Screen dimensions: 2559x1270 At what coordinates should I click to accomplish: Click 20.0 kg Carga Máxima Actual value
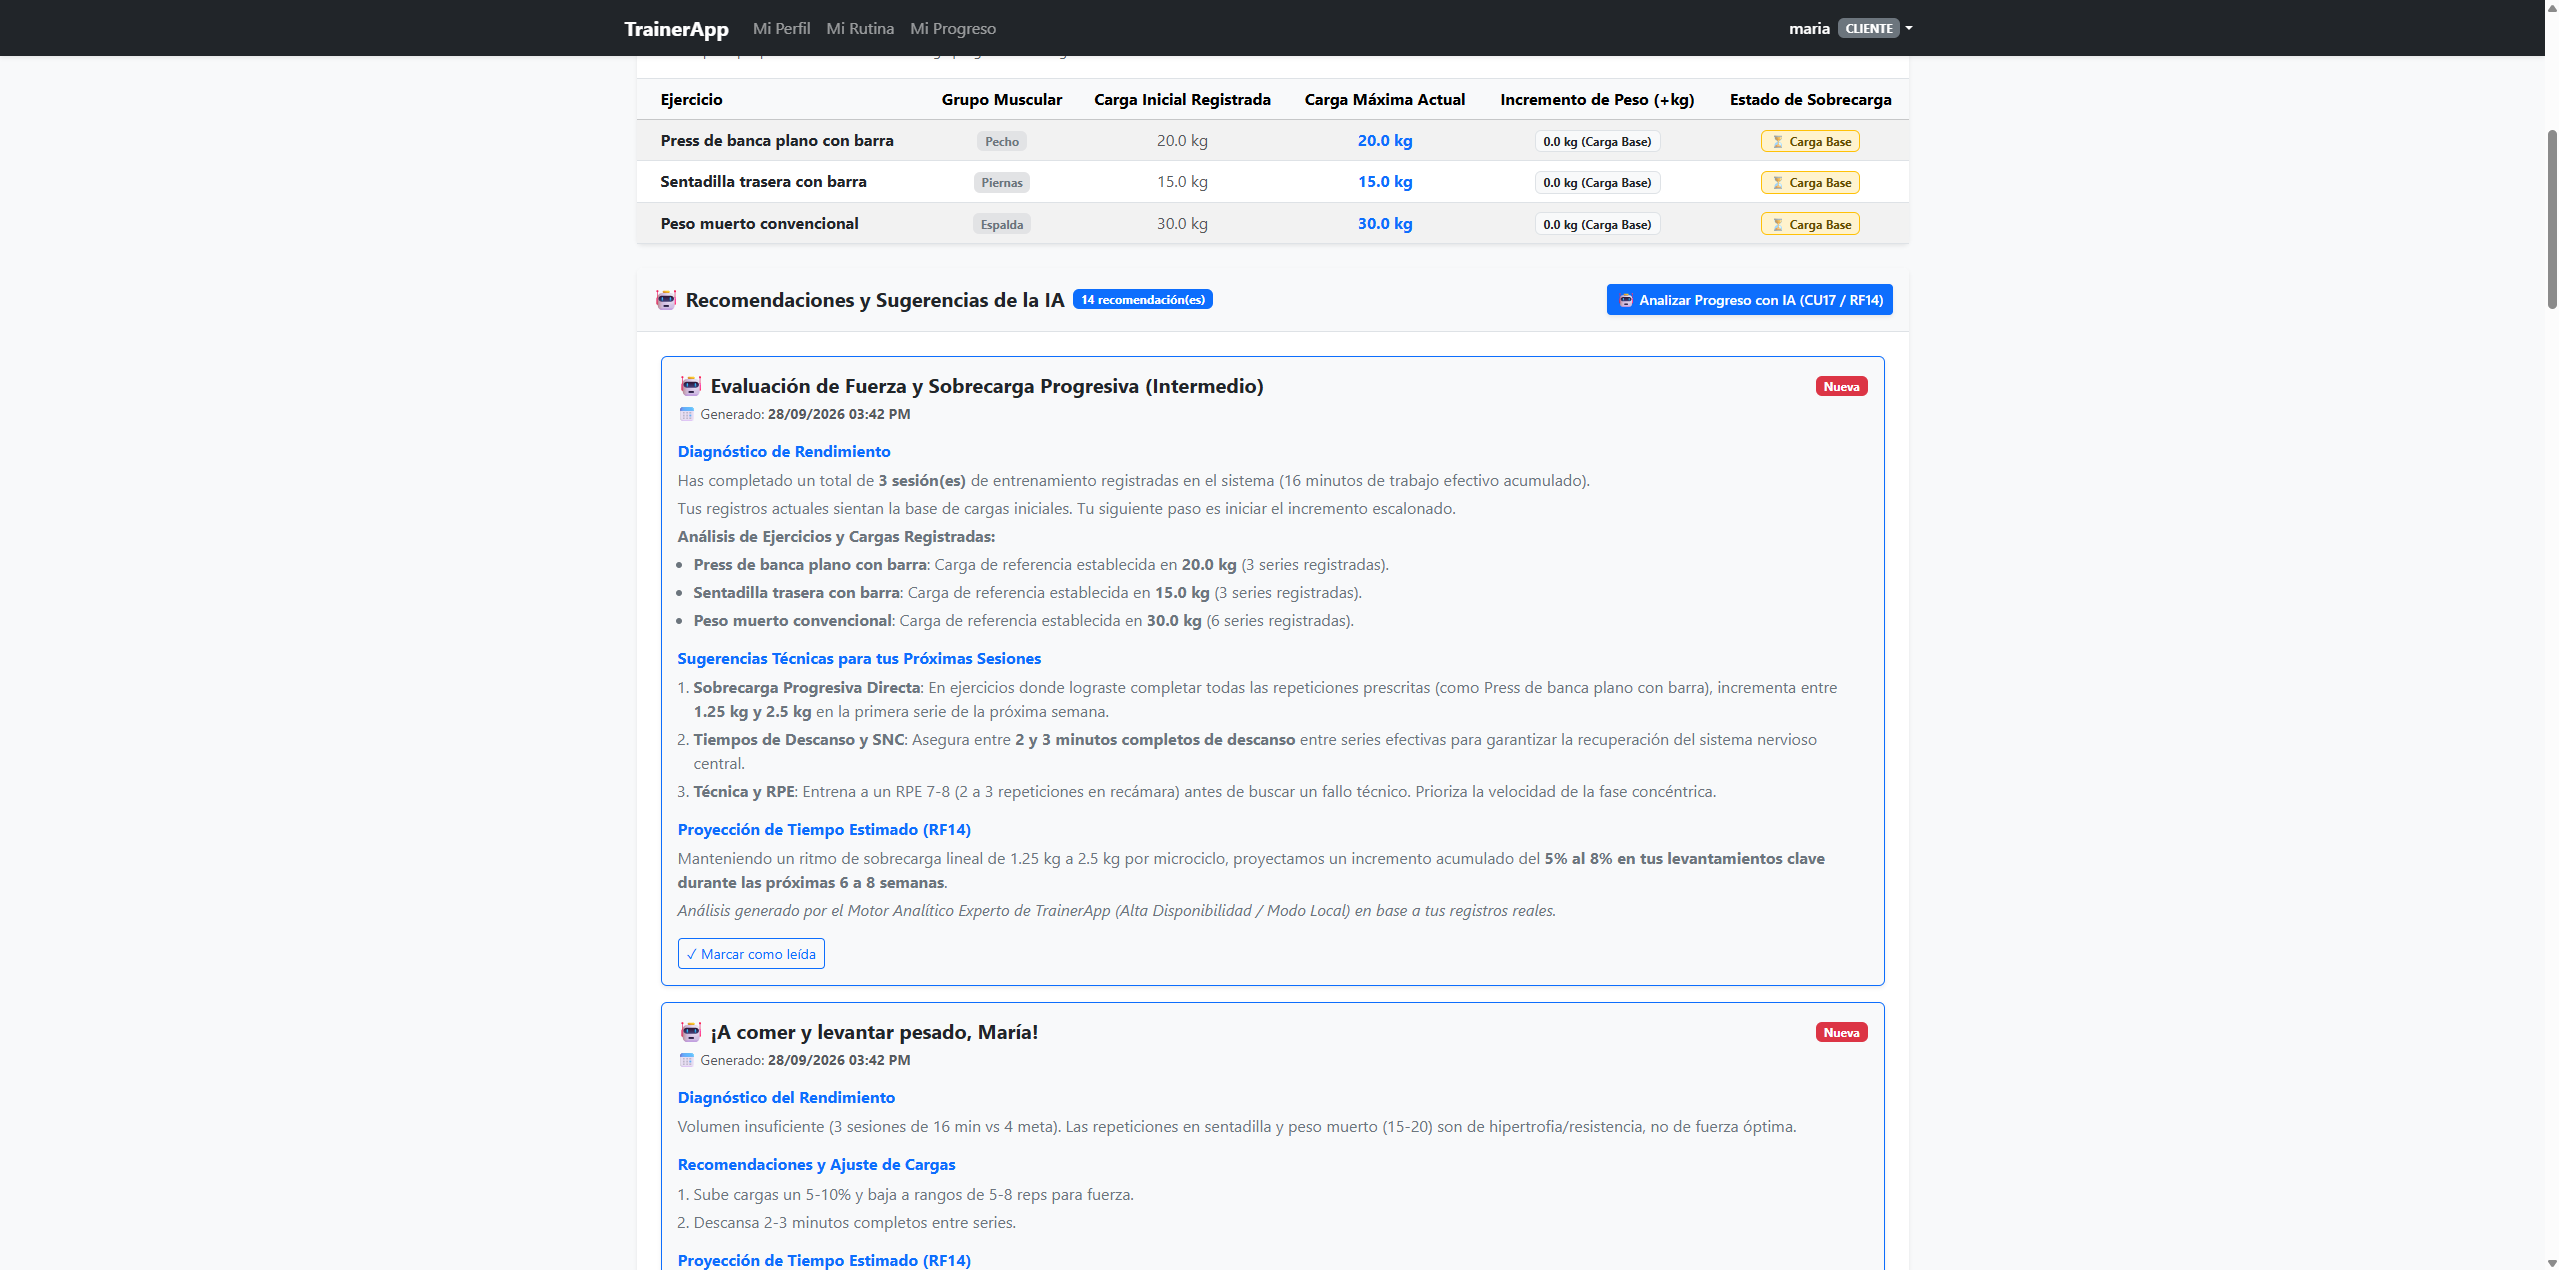point(1384,141)
